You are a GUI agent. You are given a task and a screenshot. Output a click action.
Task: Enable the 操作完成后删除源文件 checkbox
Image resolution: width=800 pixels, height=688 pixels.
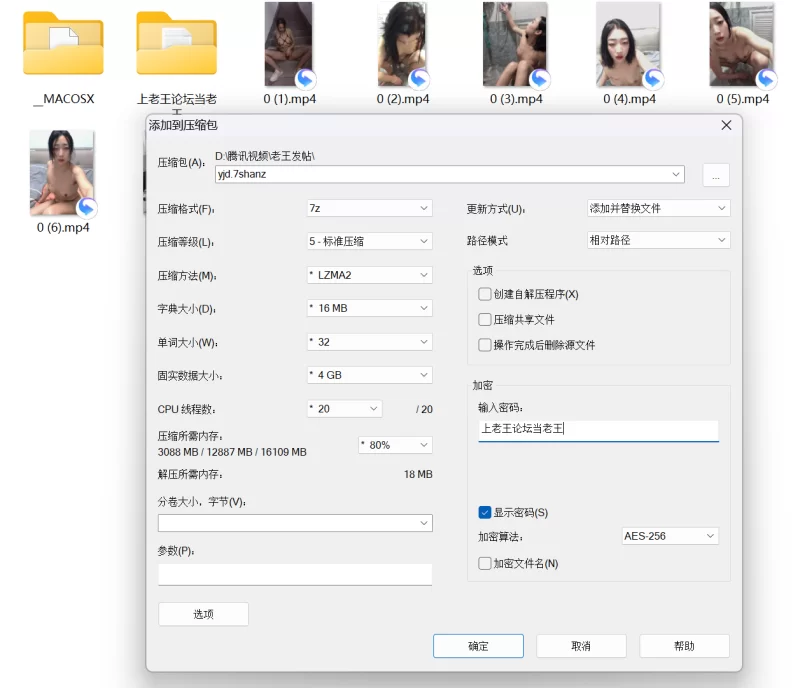click(485, 345)
